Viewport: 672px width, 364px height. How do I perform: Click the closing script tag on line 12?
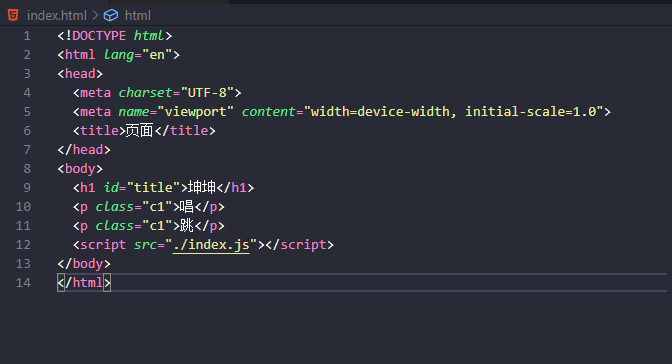coord(300,245)
